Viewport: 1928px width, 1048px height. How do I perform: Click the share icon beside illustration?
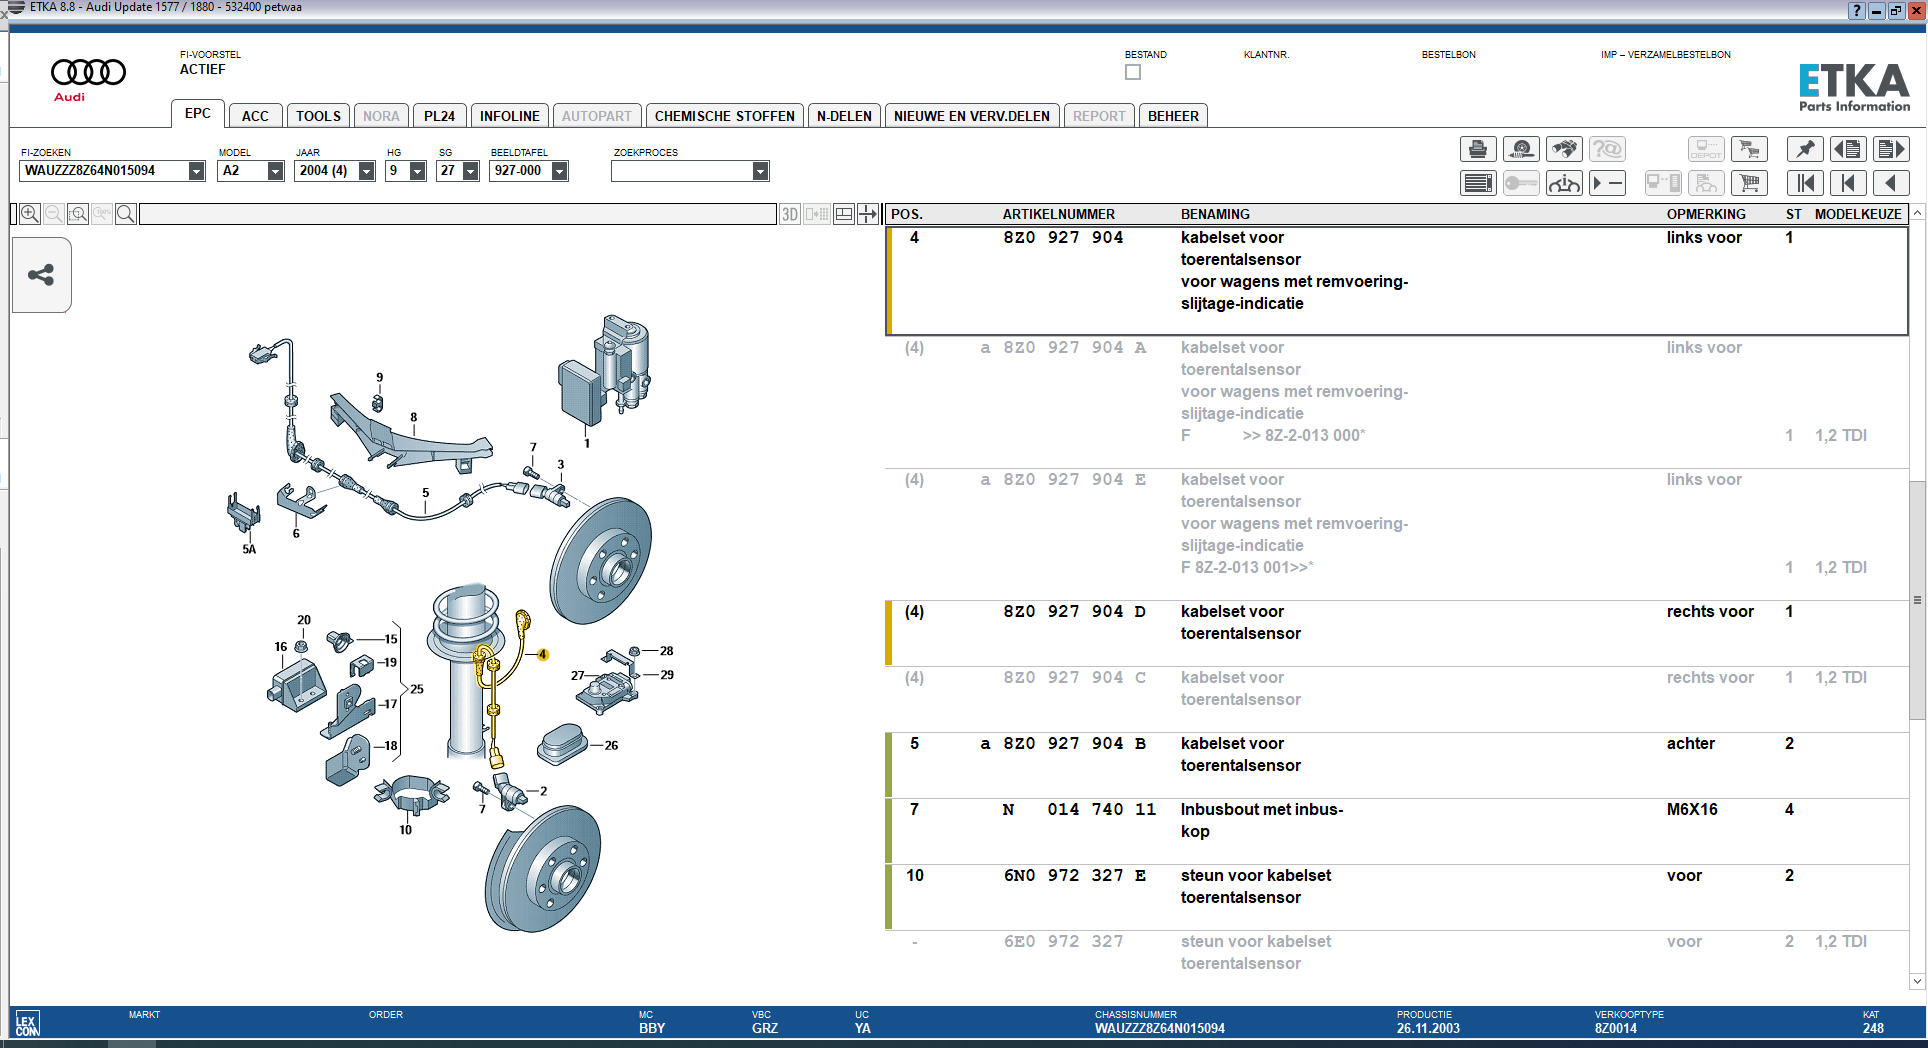(41, 275)
